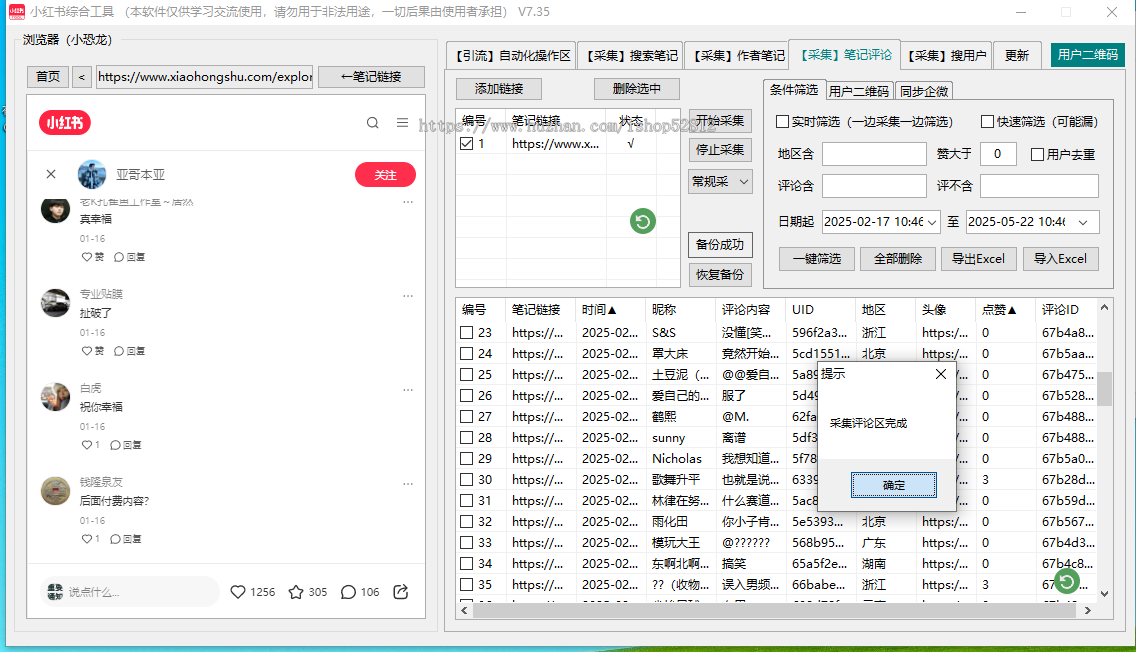Click the share icon at the note bottom
Viewport: 1136px width, 652px height.
[x=401, y=592]
